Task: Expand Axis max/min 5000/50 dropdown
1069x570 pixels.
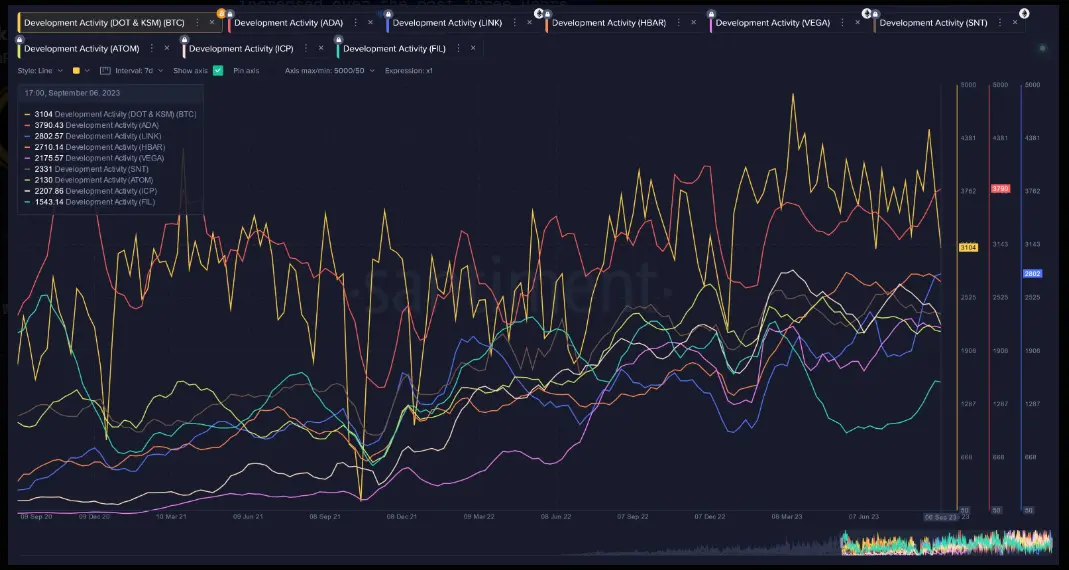Action: click(330, 70)
